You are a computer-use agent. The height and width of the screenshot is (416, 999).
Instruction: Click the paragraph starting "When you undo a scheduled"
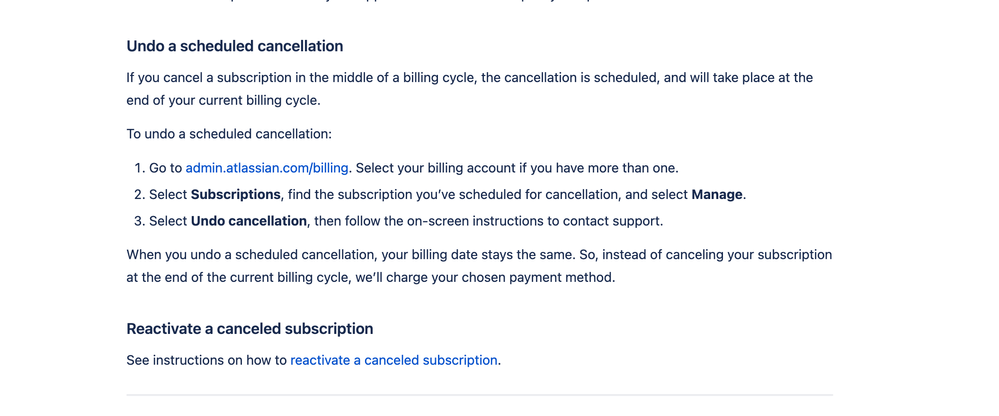coord(479,255)
